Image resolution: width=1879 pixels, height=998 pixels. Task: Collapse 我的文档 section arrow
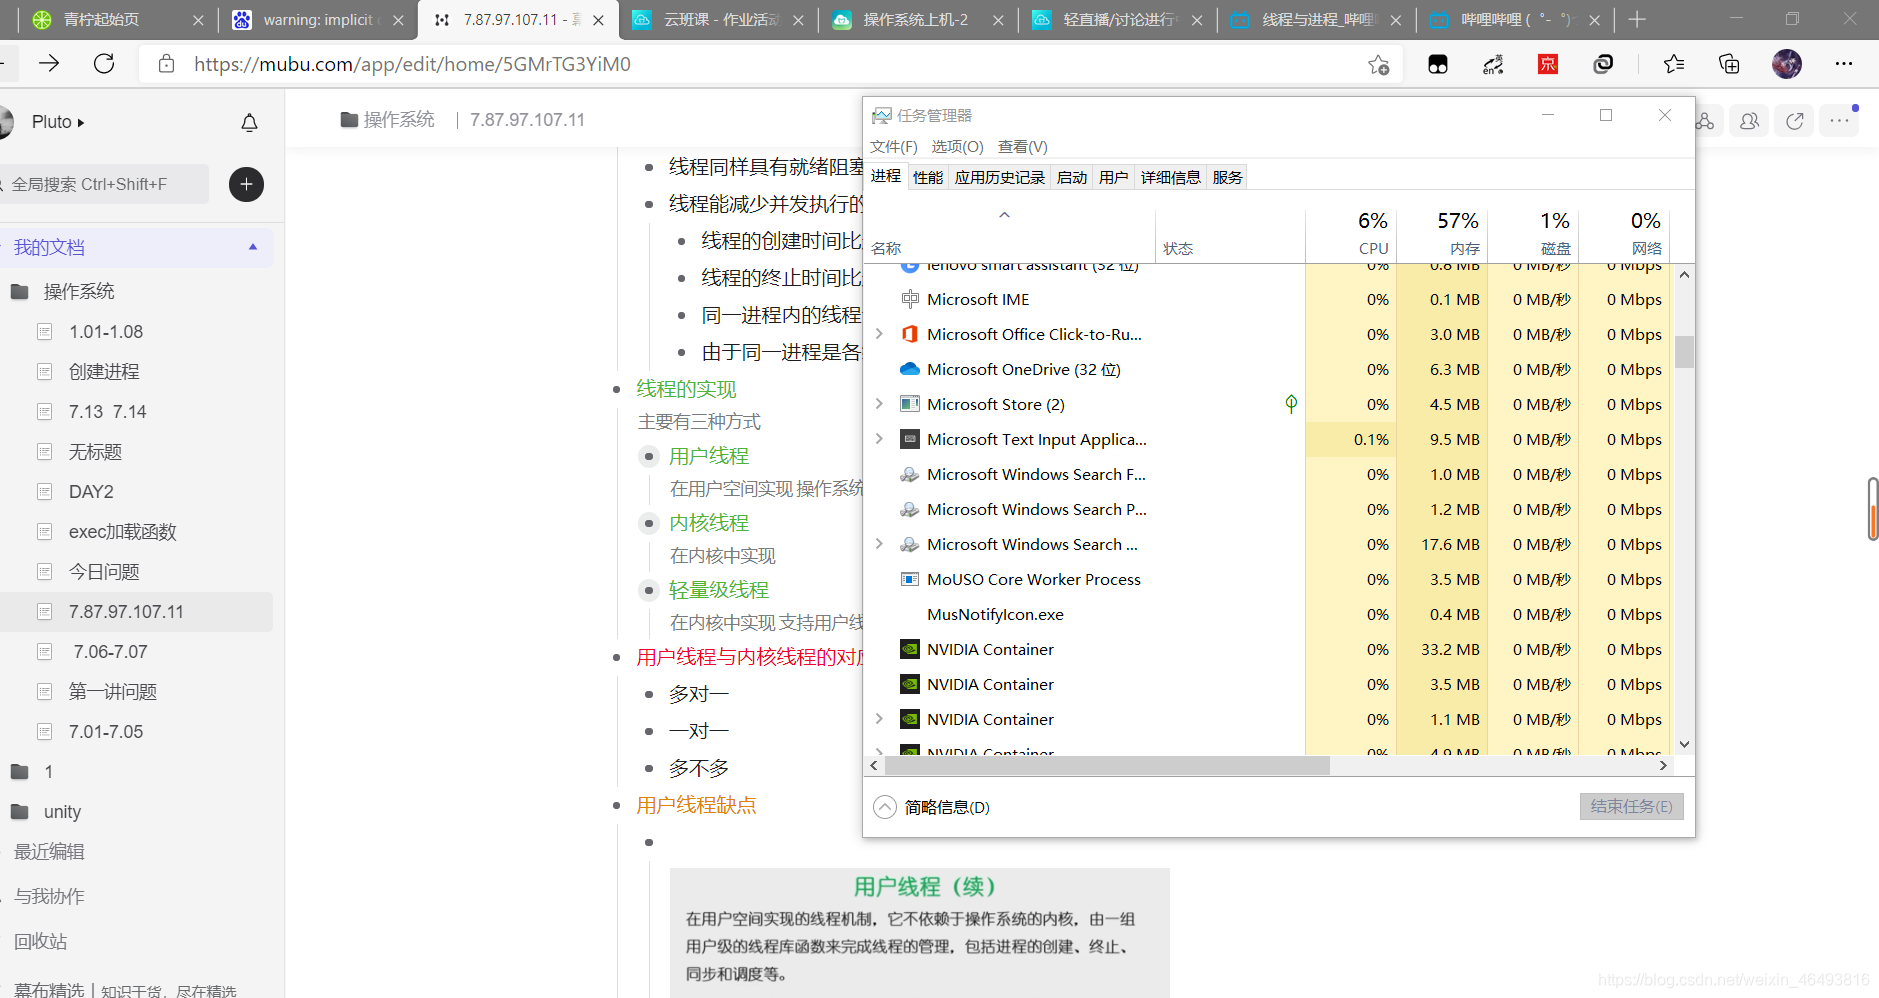pos(253,247)
